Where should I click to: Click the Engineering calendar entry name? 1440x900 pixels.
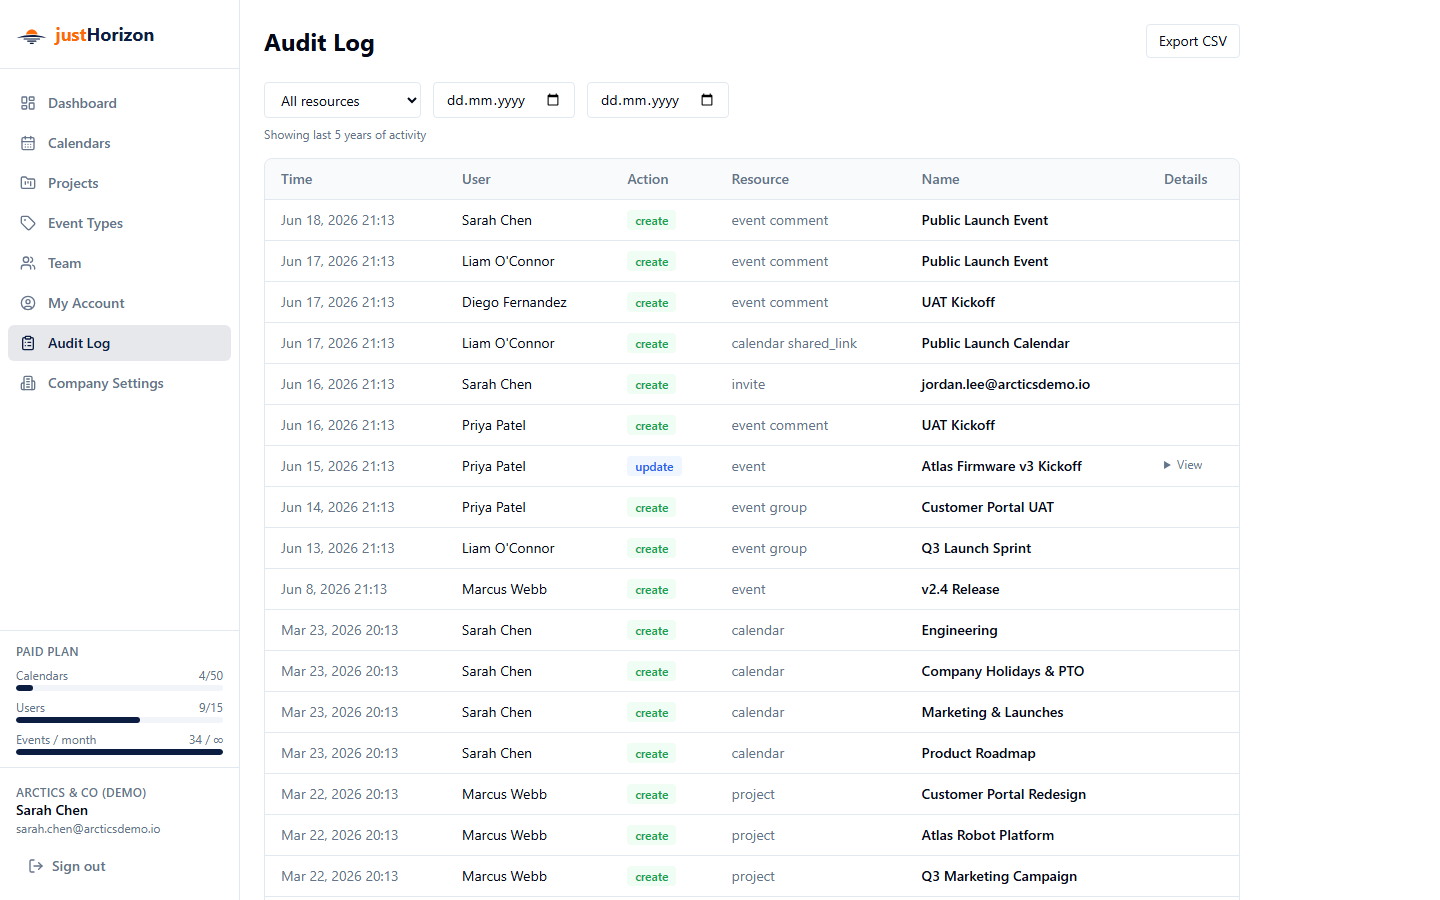click(x=959, y=630)
